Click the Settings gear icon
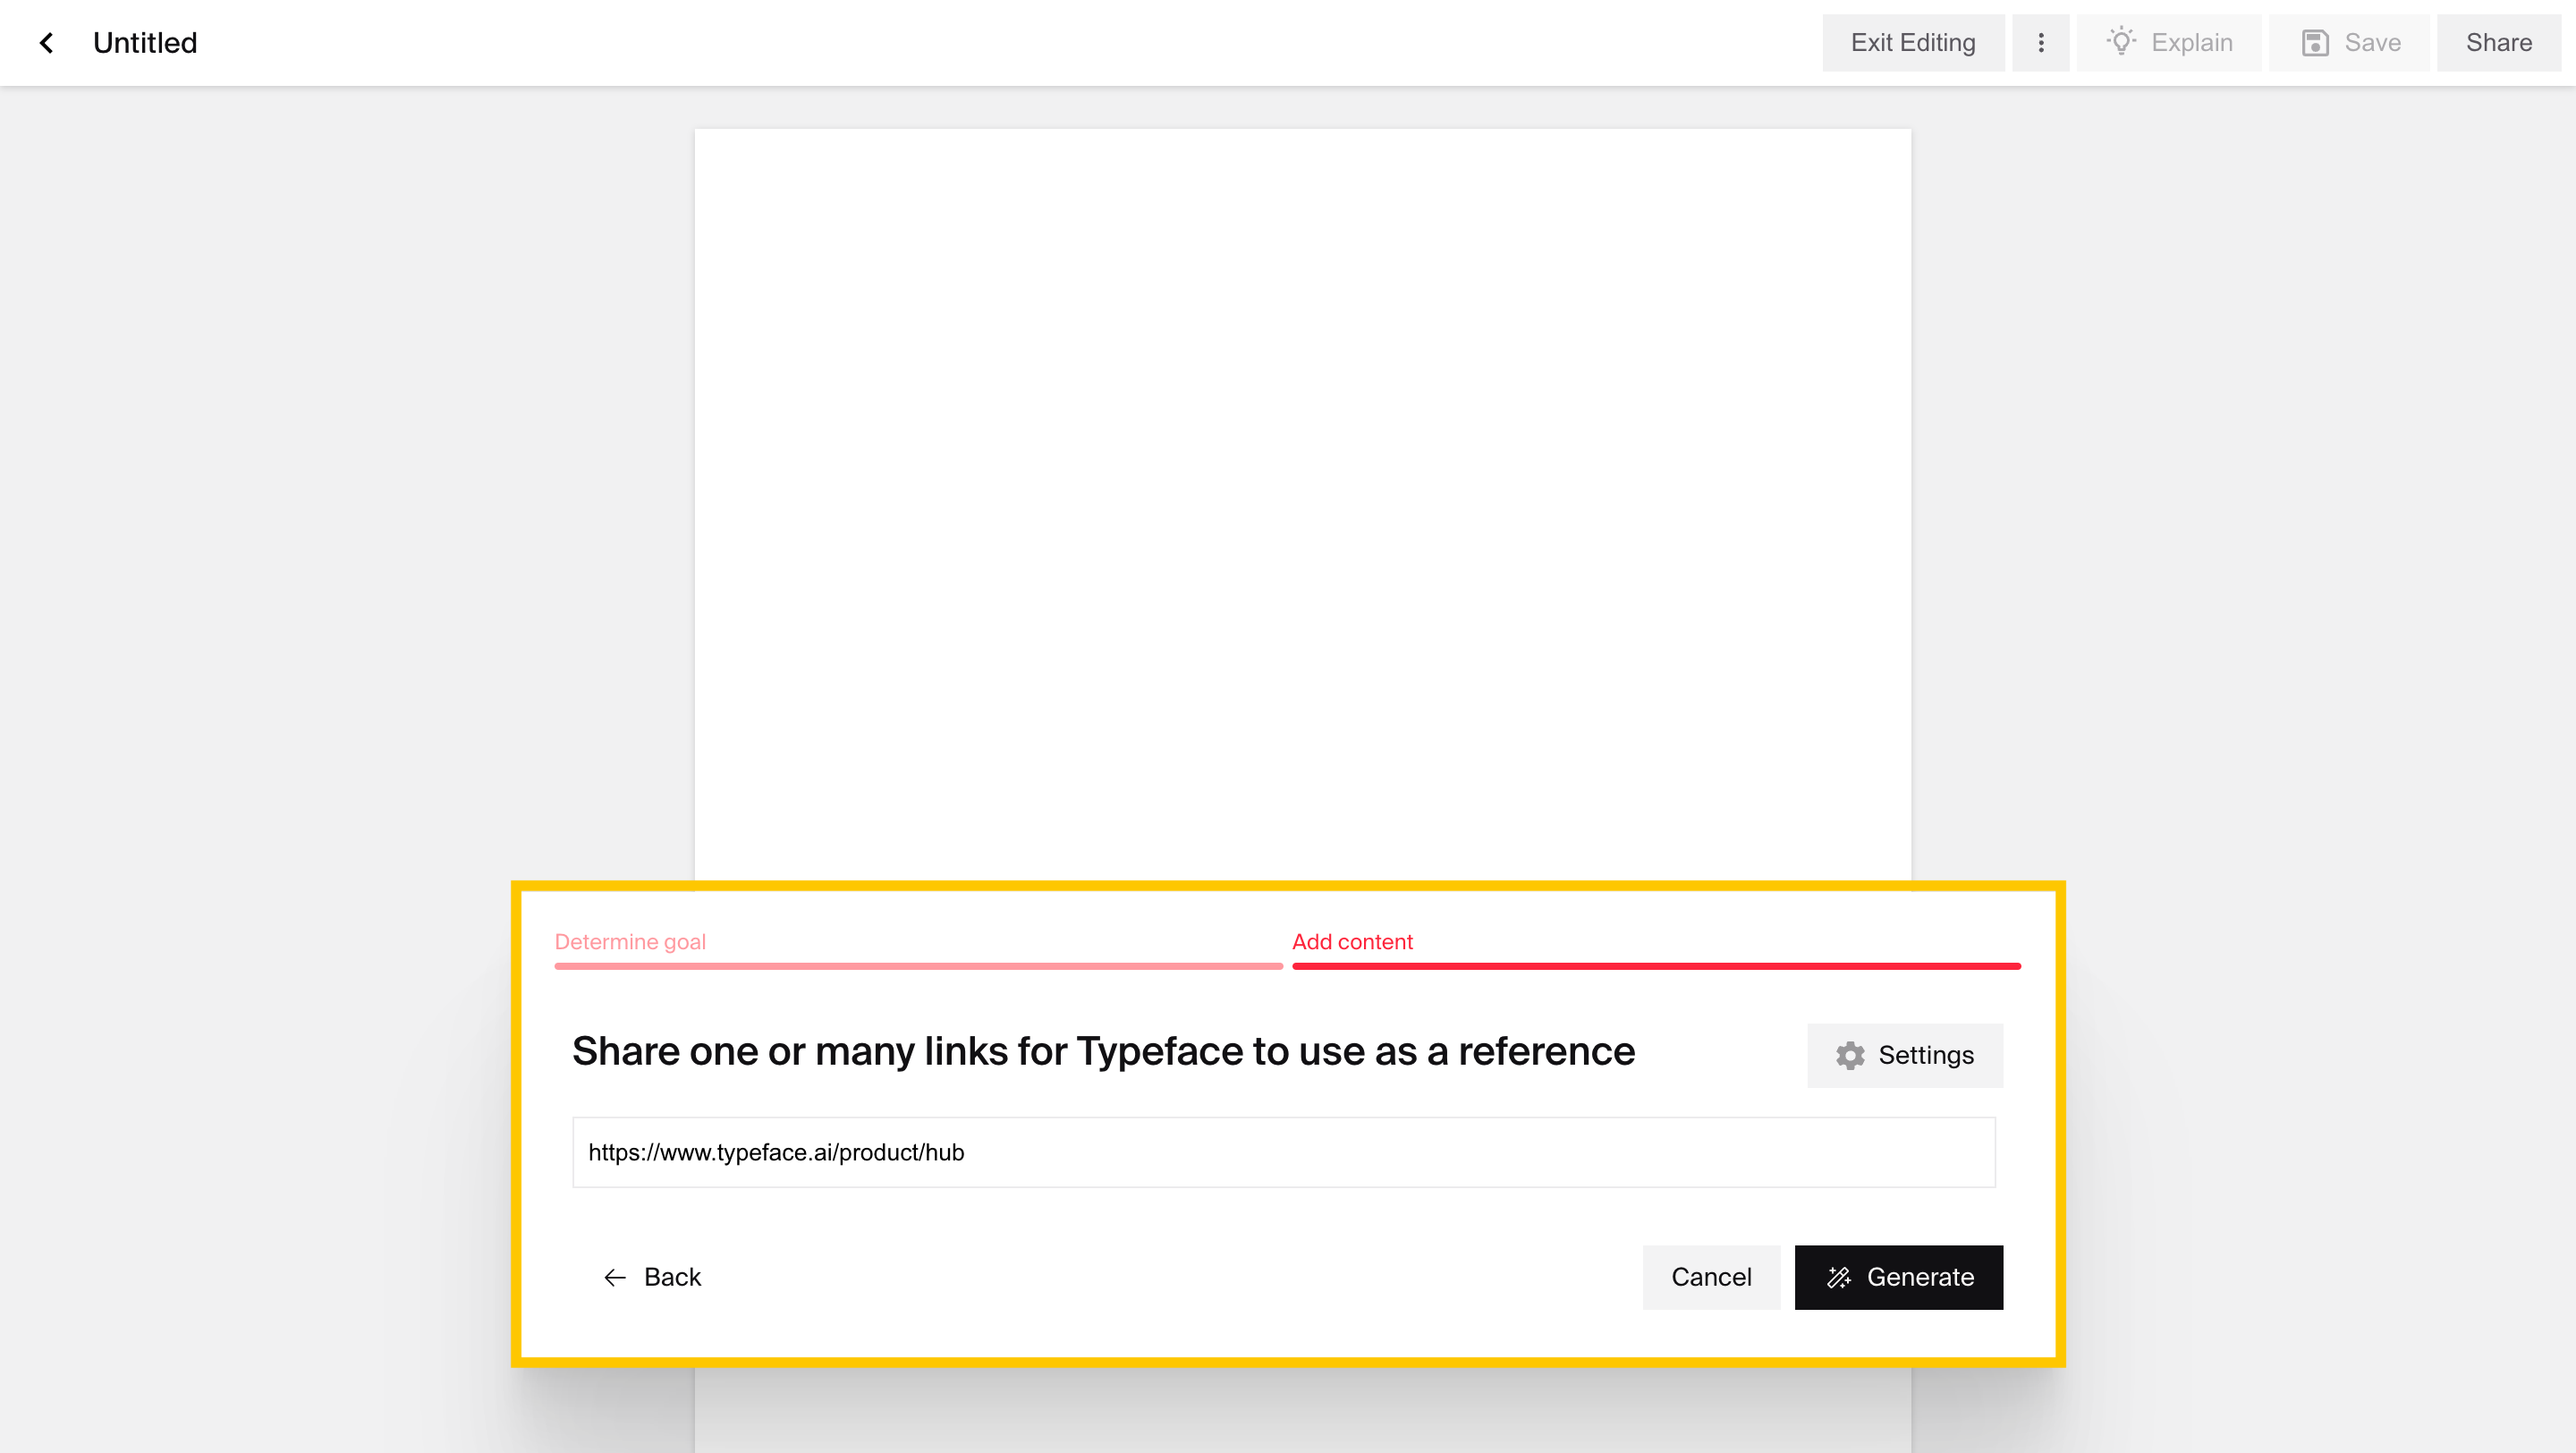This screenshot has width=2576, height=1453. pyautogui.click(x=1850, y=1055)
